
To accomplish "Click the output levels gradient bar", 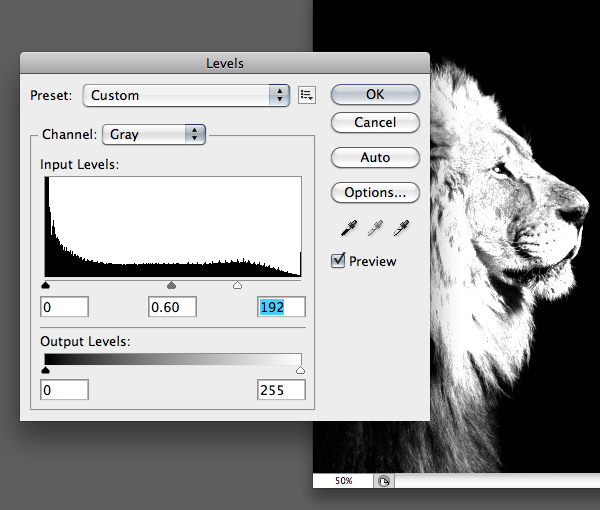I will (x=173, y=359).
